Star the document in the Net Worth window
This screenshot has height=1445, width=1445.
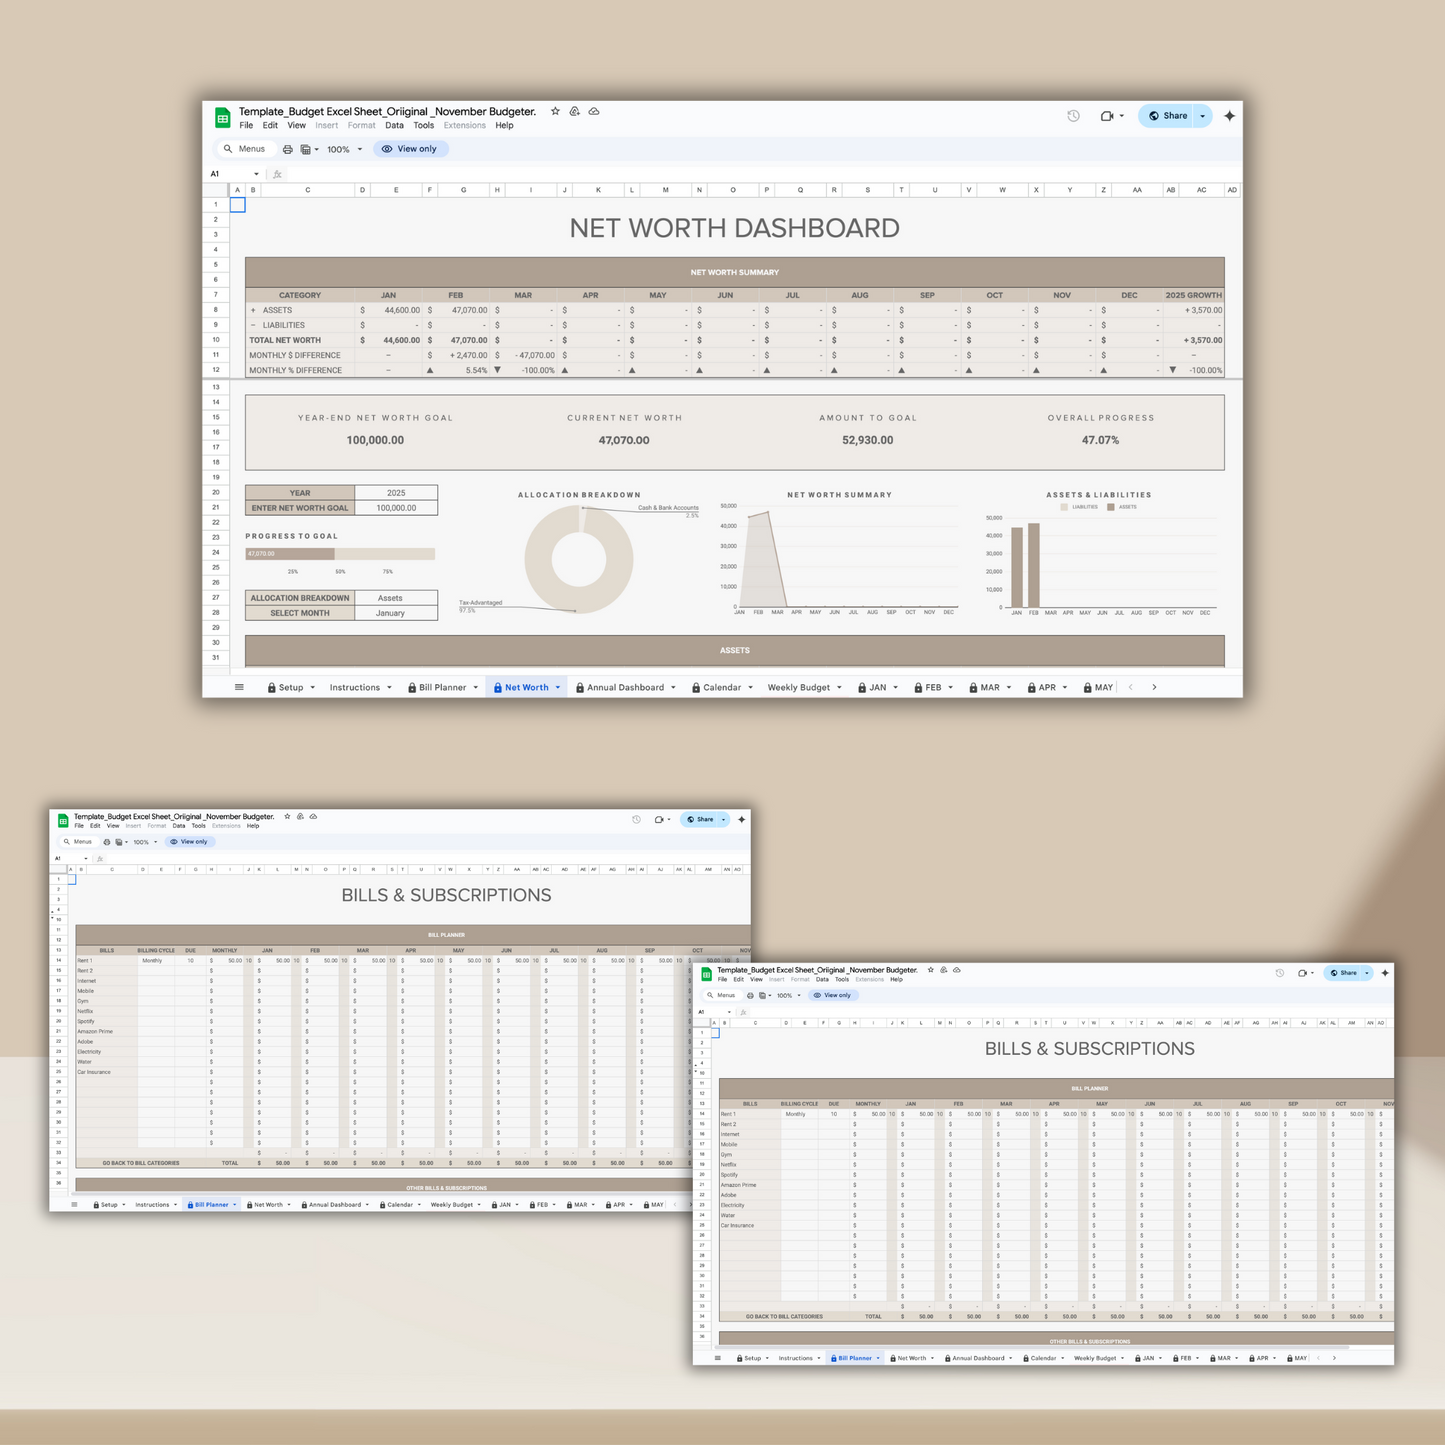coord(555,112)
